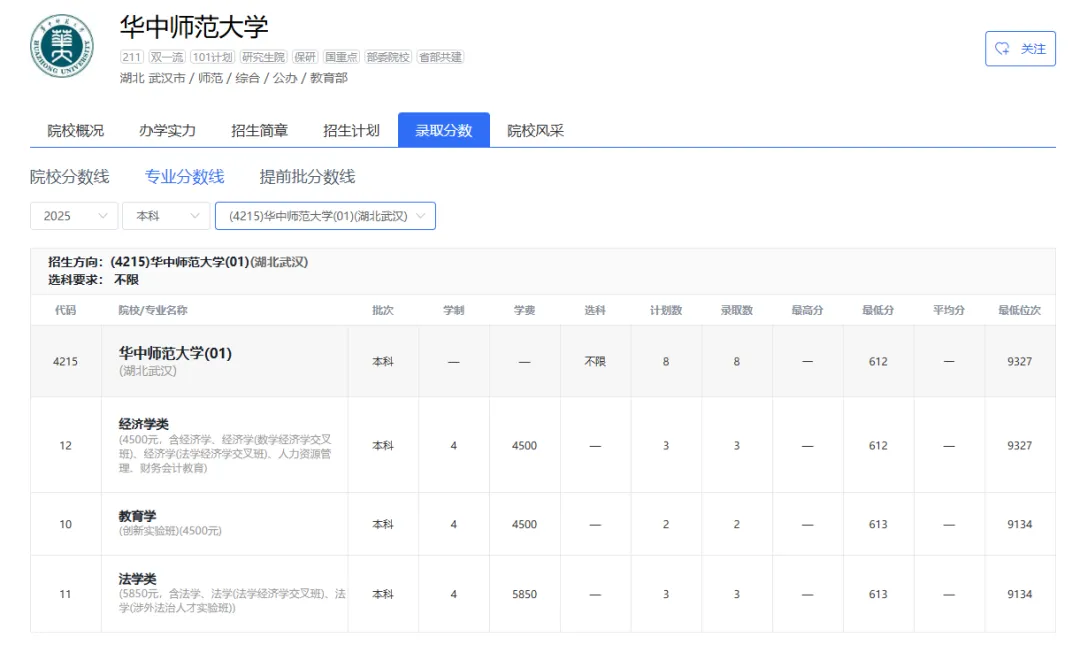Screen dimensions: 1080x645
Task: Expand the (4215)华中师范大学(01) direction dropdown
Action: [x=325, y=216]
